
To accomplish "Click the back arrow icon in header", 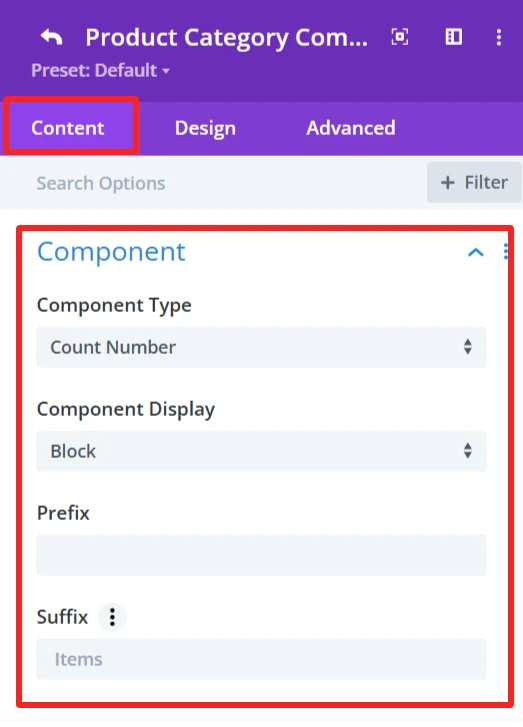I will [51, 37].
